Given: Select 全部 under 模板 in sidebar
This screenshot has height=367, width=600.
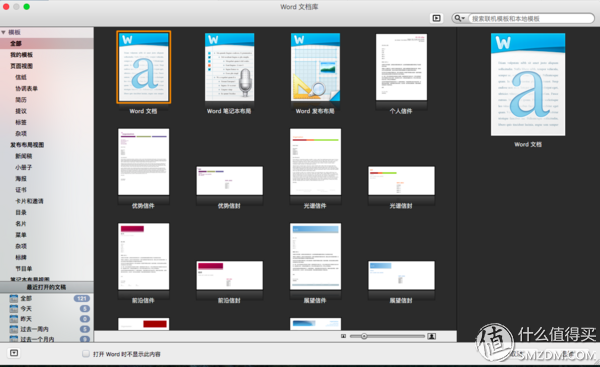Looking at the screenshot, I should point(16,44).
